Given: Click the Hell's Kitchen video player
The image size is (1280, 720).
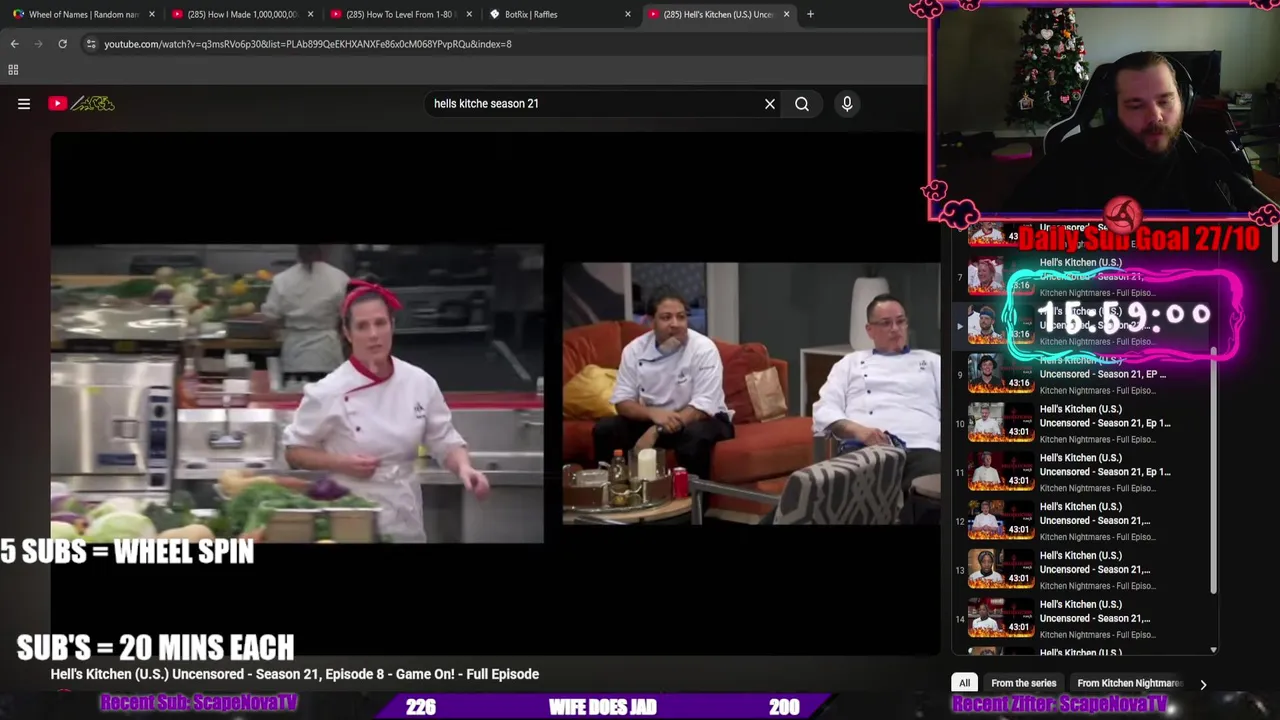Looking at the screenshot, I should pyautogui.click(x=495, y=393).
